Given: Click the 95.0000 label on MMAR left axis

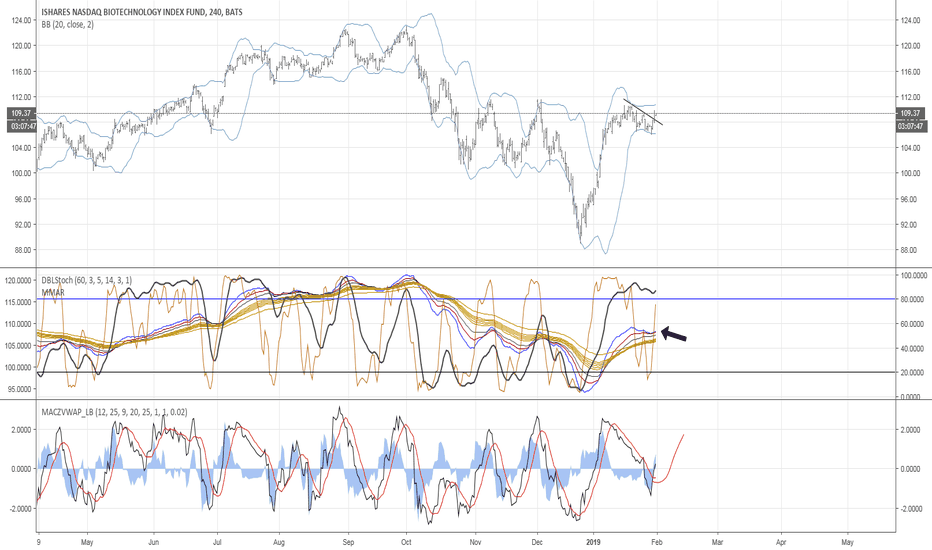Looking at the screenshot, I should pyautogui.click(x=20, y=389).
